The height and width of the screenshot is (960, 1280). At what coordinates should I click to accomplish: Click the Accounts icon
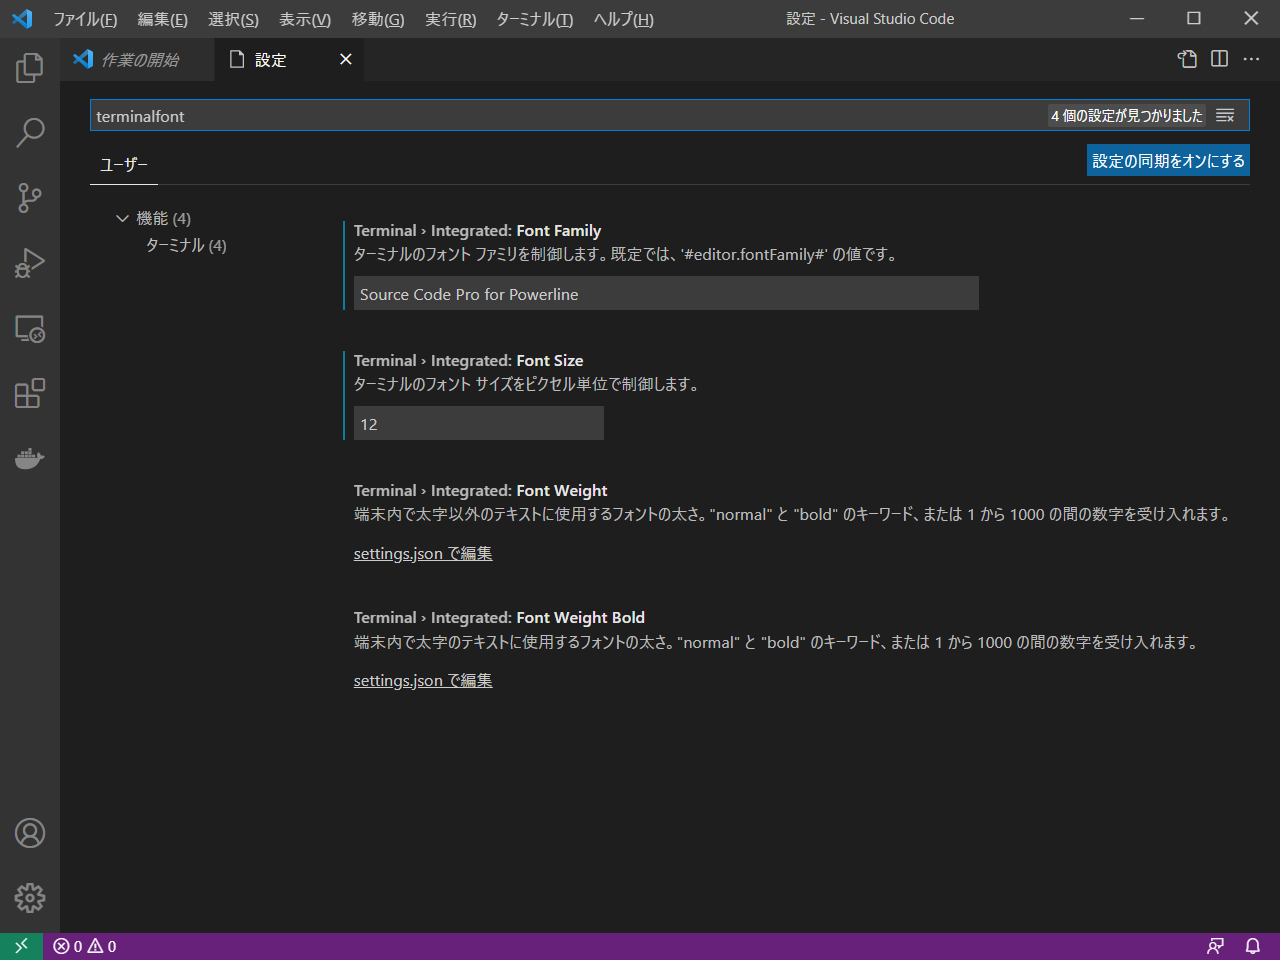30,833
